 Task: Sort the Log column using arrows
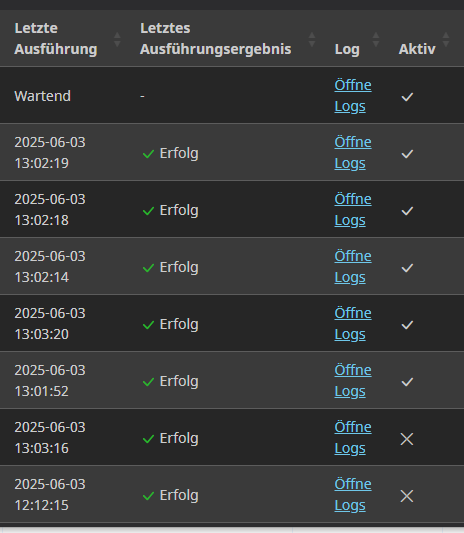(x=376, y=39)
